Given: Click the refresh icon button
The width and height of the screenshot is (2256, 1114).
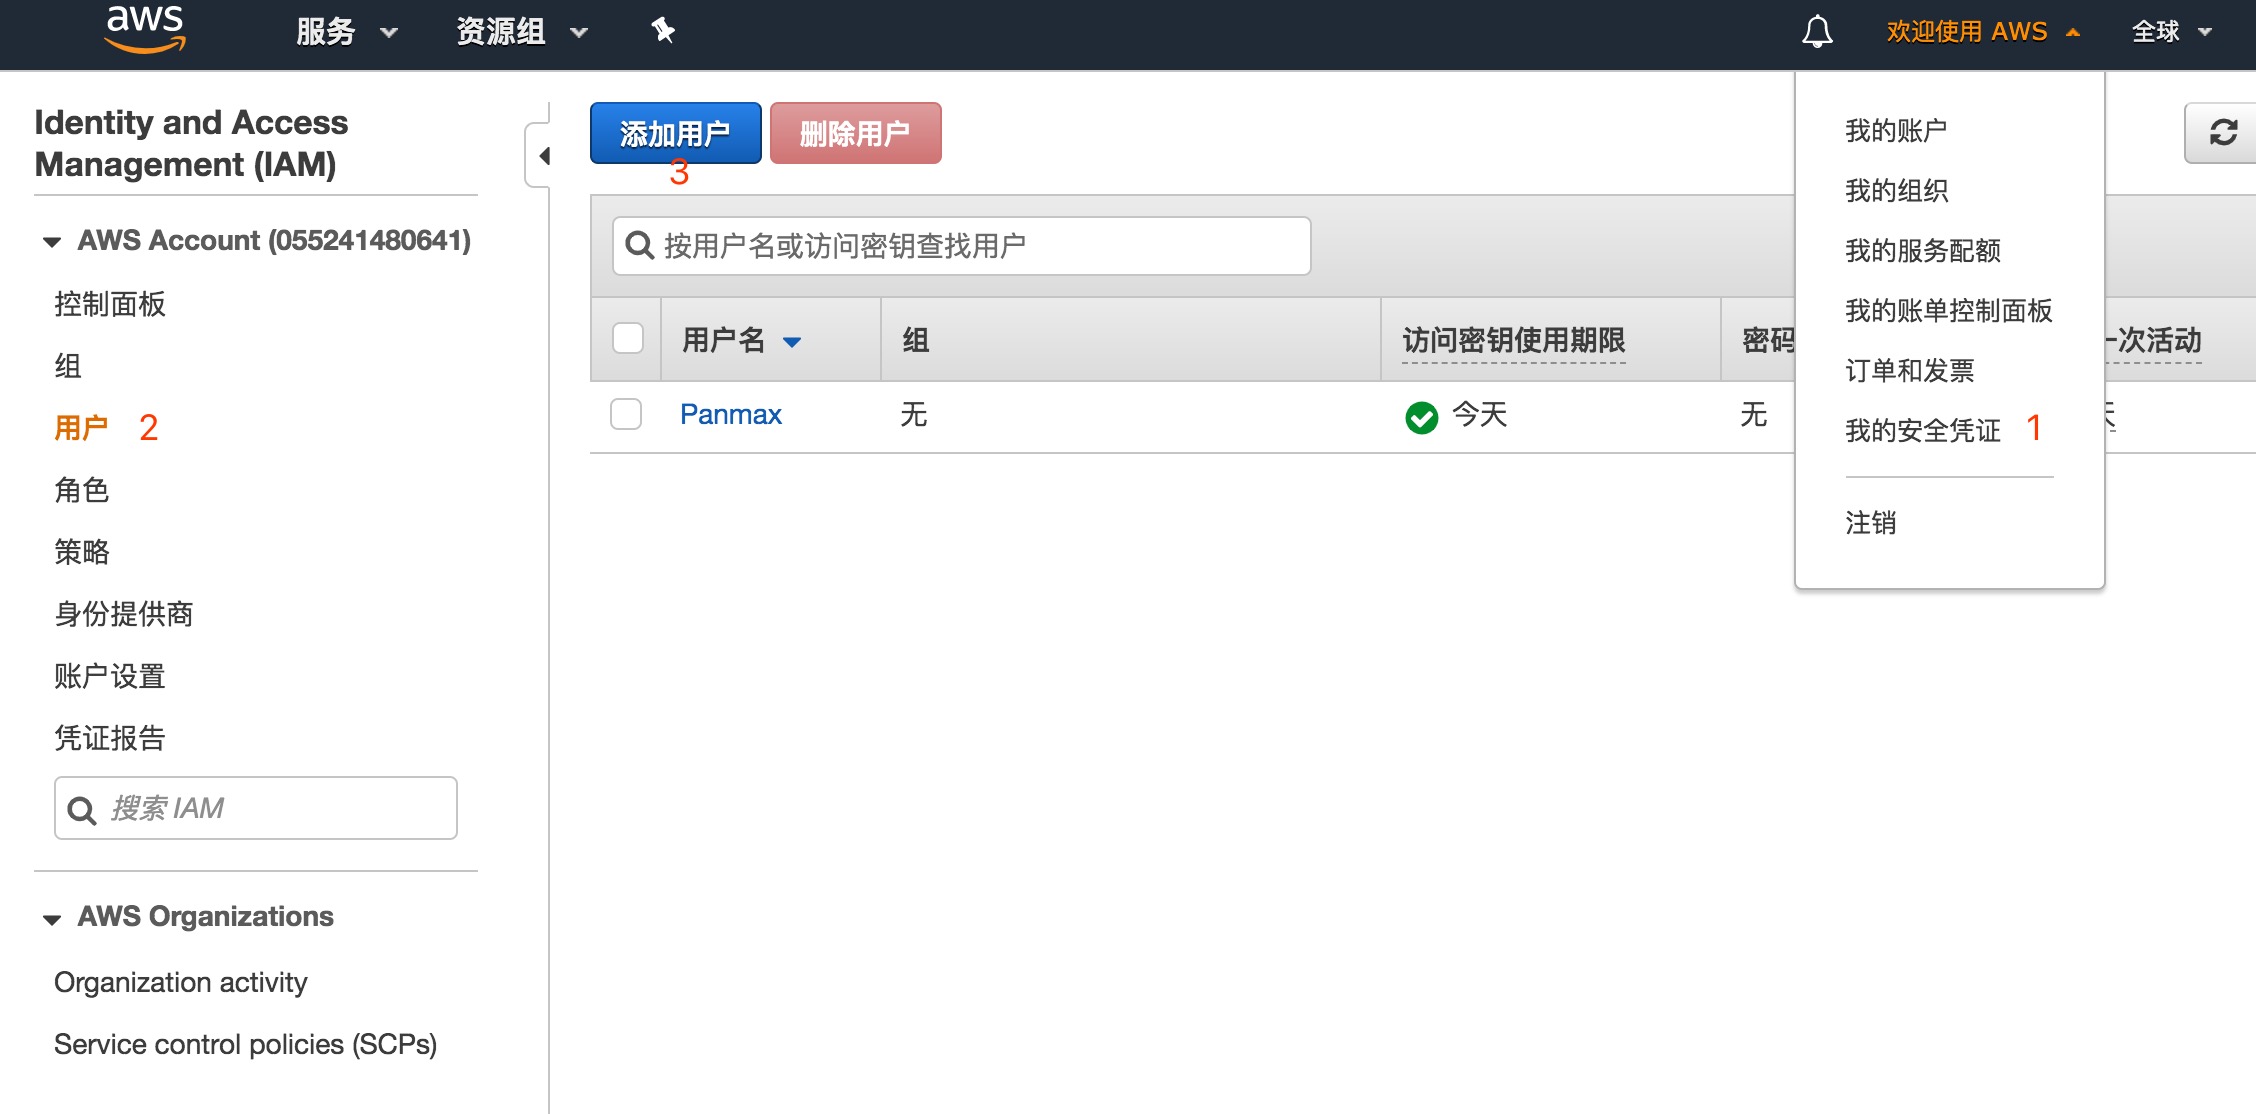Looking at the screenshot, I should pyautogui.click(x=2222, y=132).
